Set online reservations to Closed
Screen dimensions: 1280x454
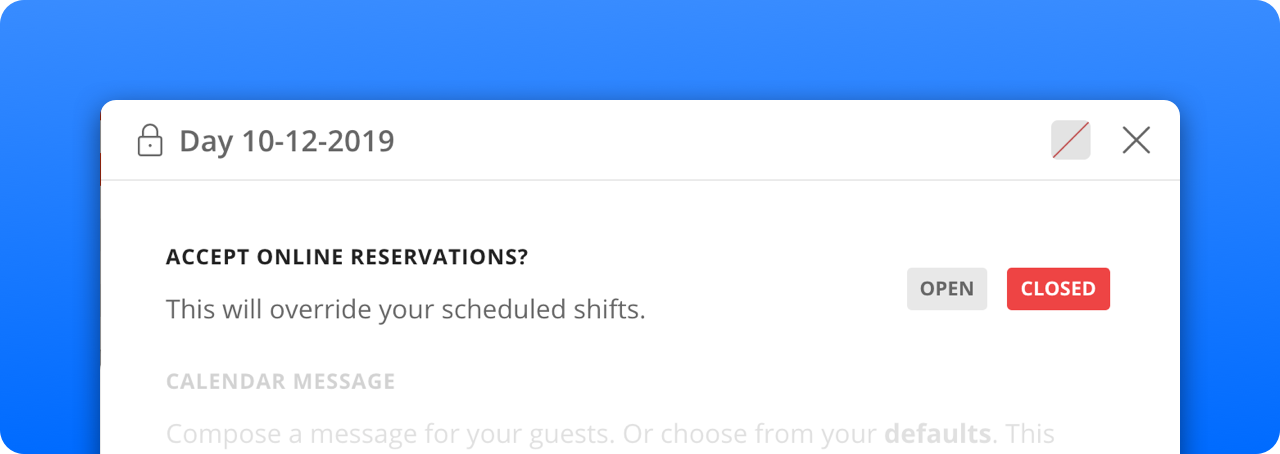(1058, 289)
